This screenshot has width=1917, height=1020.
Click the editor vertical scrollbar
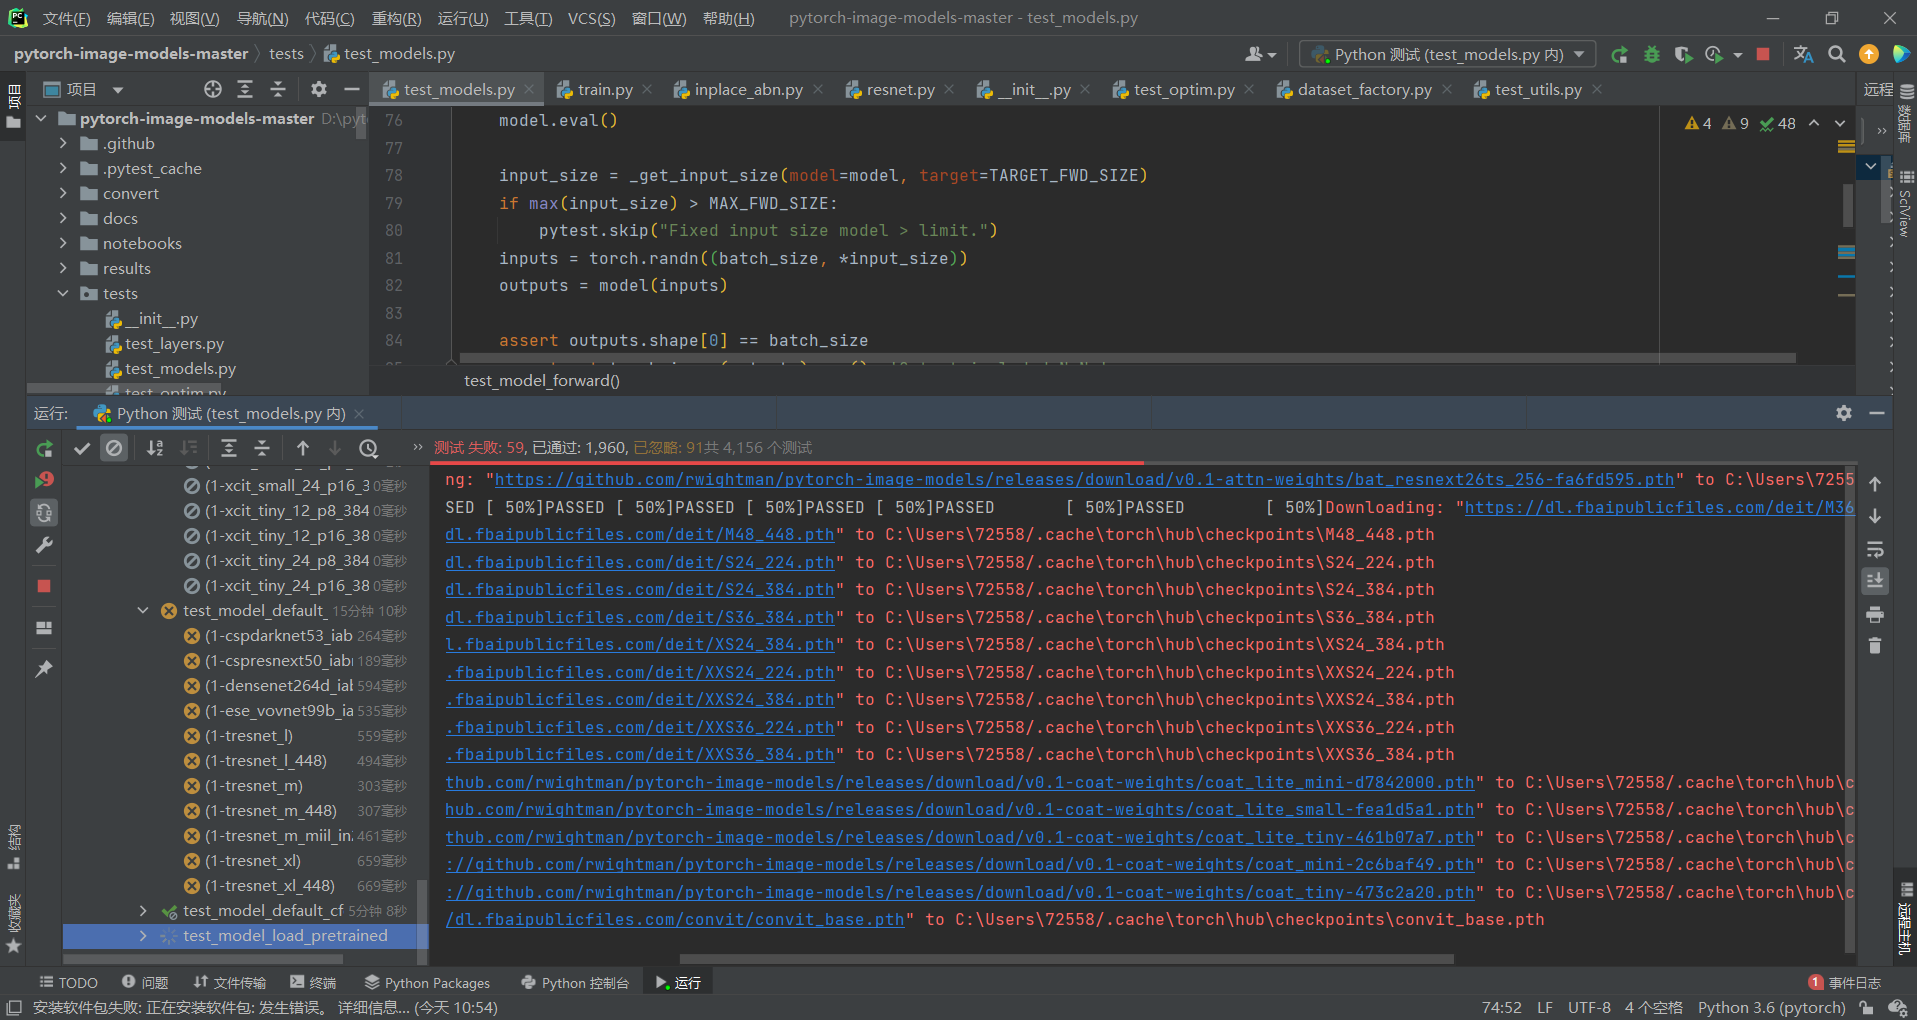point(1848,205)
